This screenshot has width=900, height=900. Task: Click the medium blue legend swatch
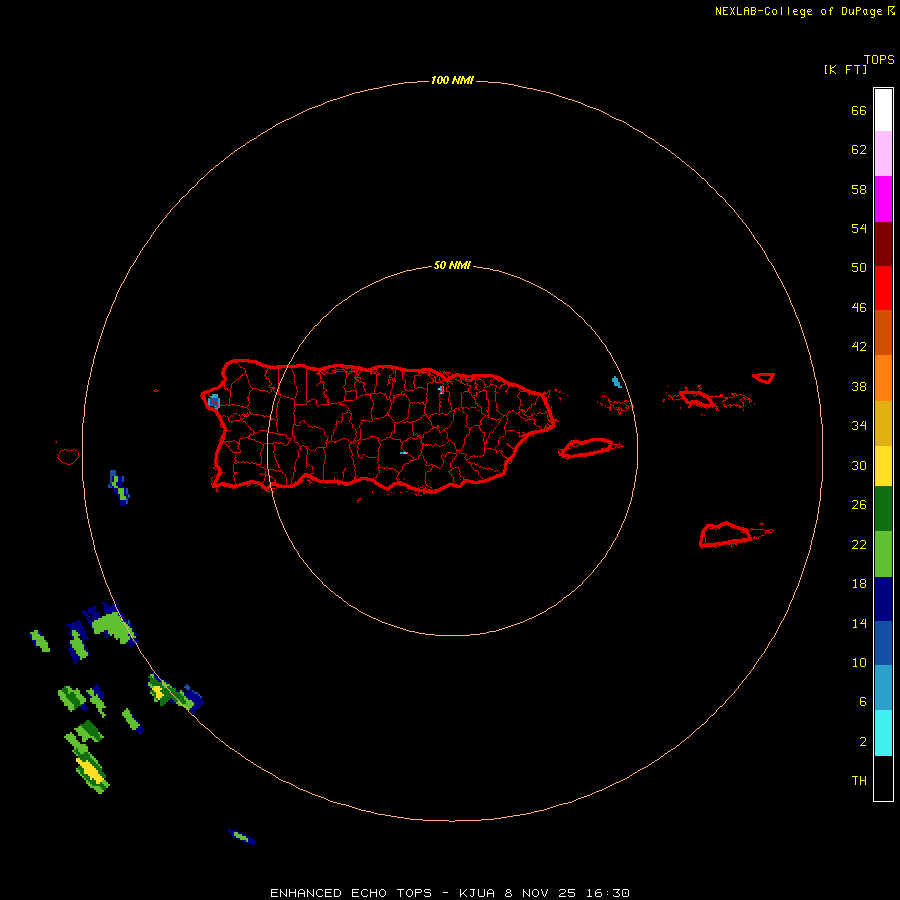tap(883, 643)
